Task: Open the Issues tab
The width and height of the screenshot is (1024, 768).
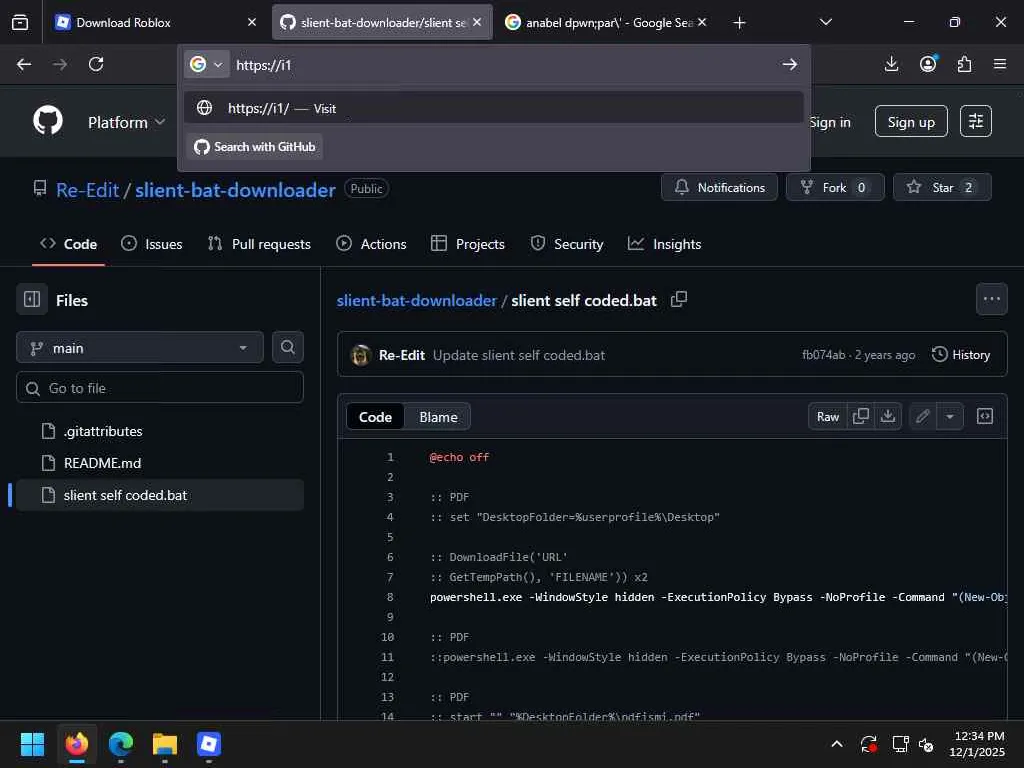Action: pos(152,244)
